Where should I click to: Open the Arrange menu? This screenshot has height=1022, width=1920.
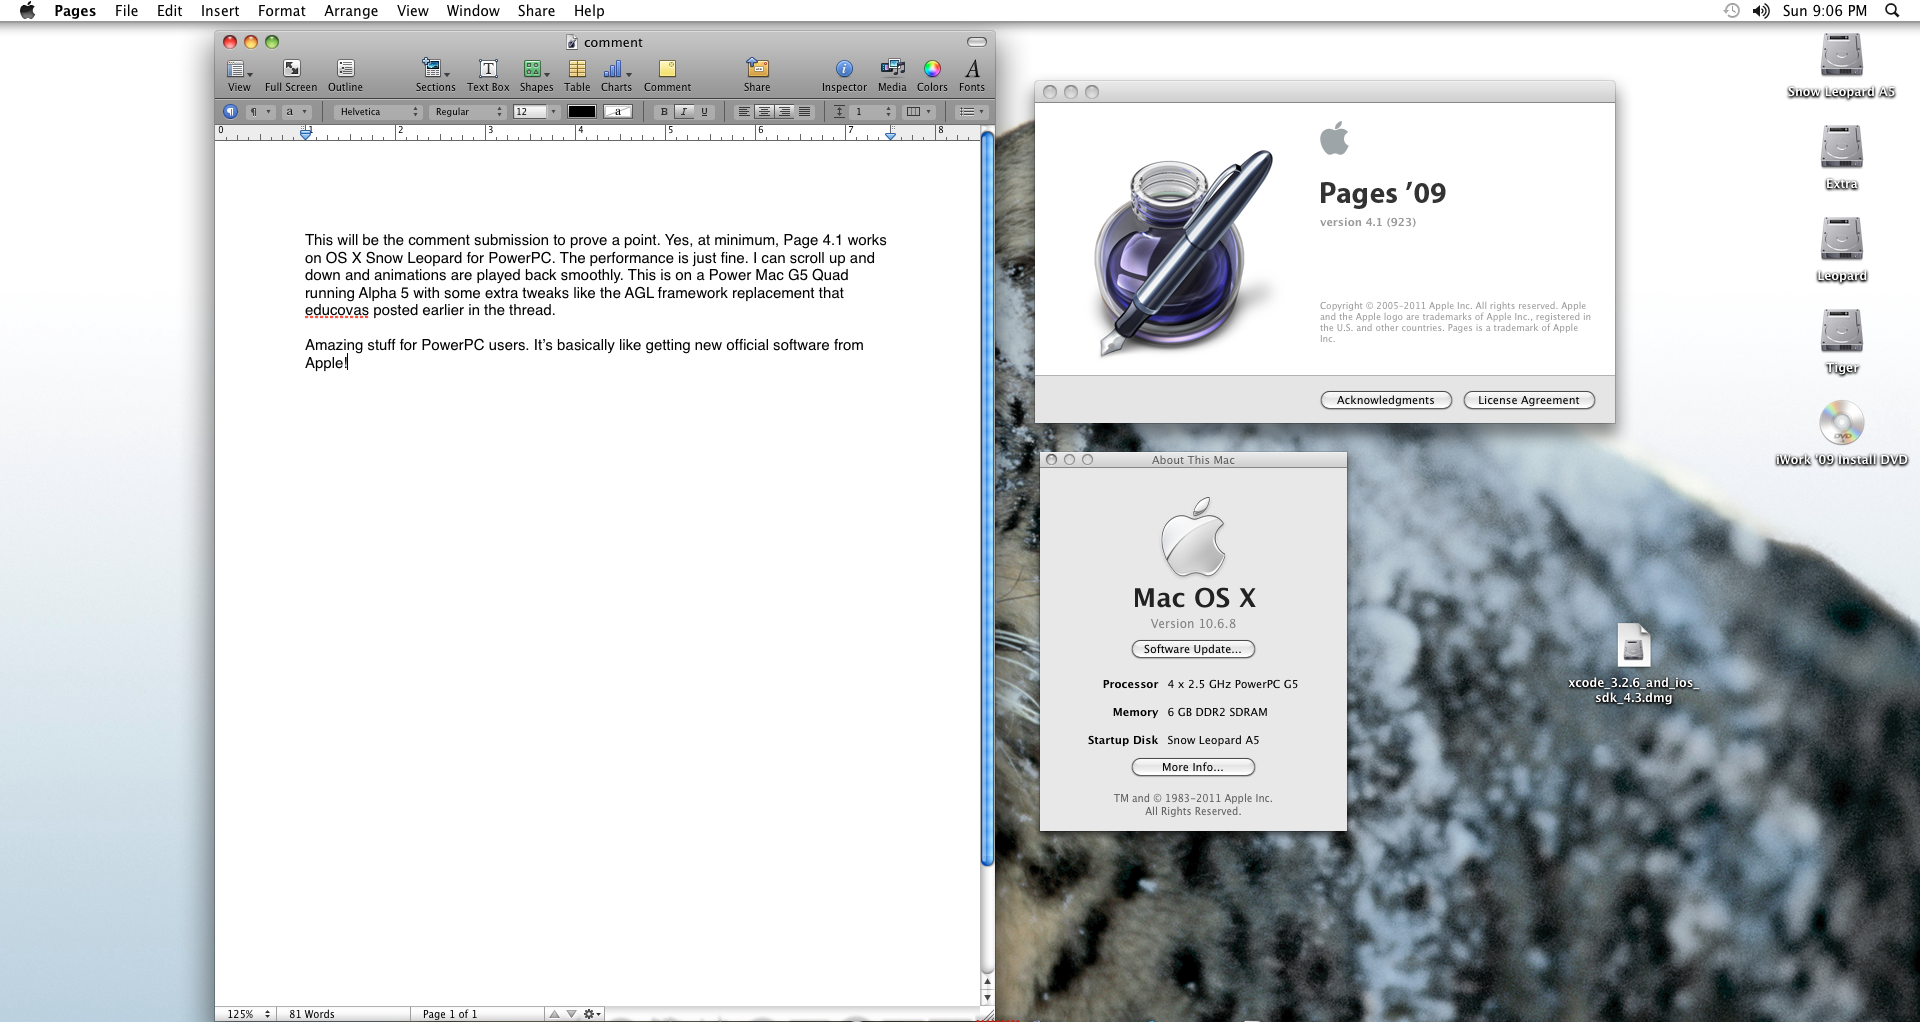tap(350, 11)
